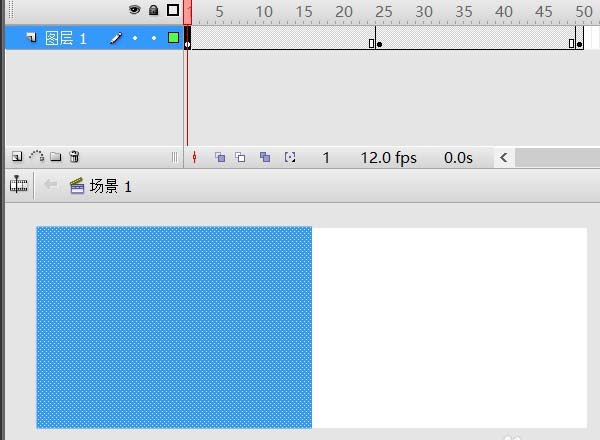Select layer 图层 1 by its name
This screenshot has height=440, width=600.
pyautogui.click(x=65, y=38)
